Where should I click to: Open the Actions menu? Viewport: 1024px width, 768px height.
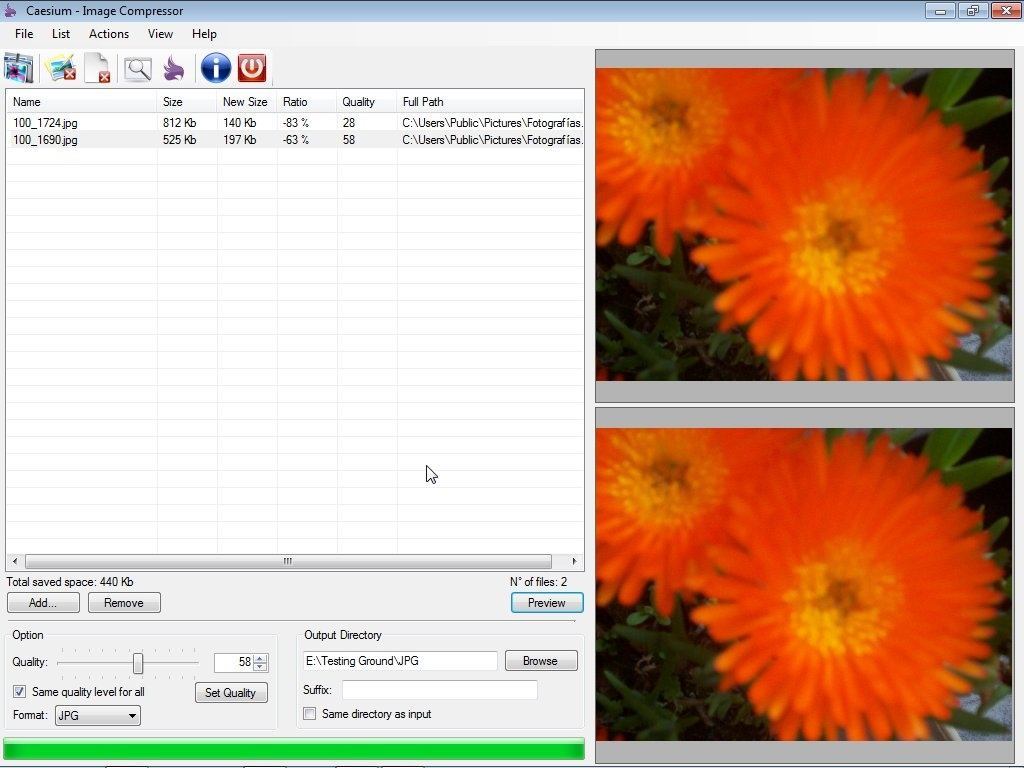108,33
